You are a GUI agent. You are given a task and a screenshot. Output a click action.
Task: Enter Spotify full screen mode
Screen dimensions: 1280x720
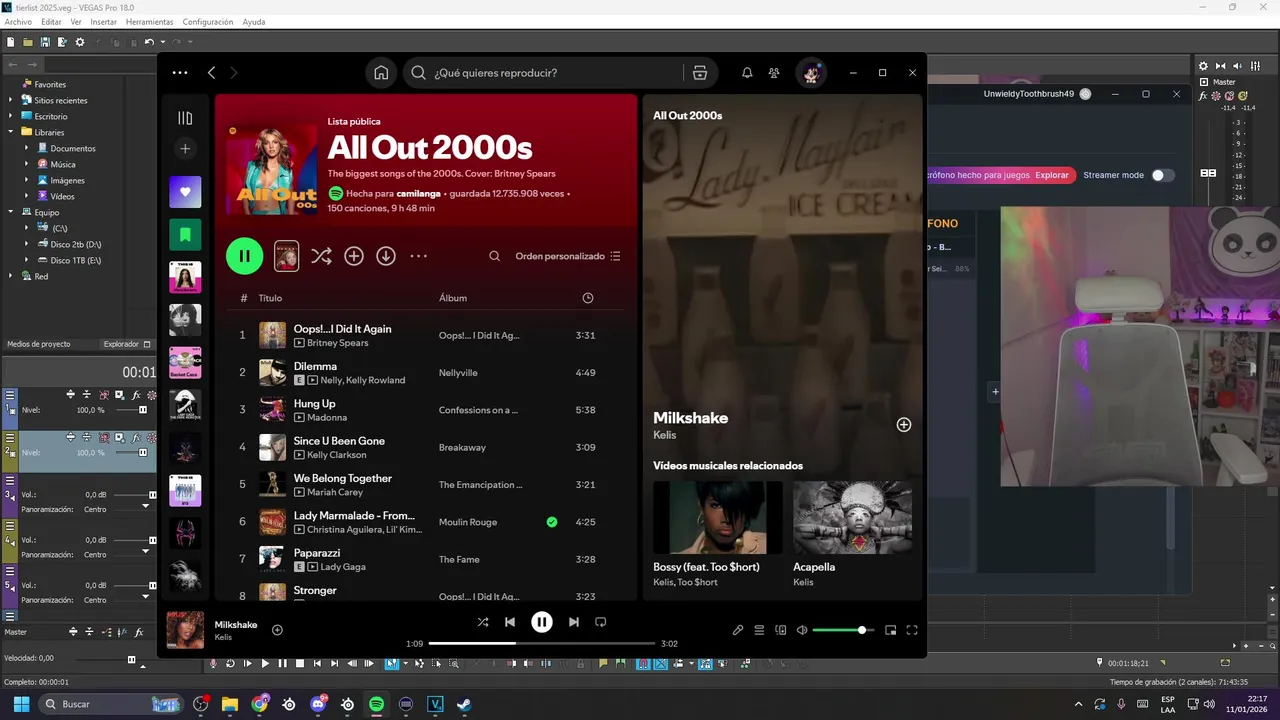click(x=912, y=630)
